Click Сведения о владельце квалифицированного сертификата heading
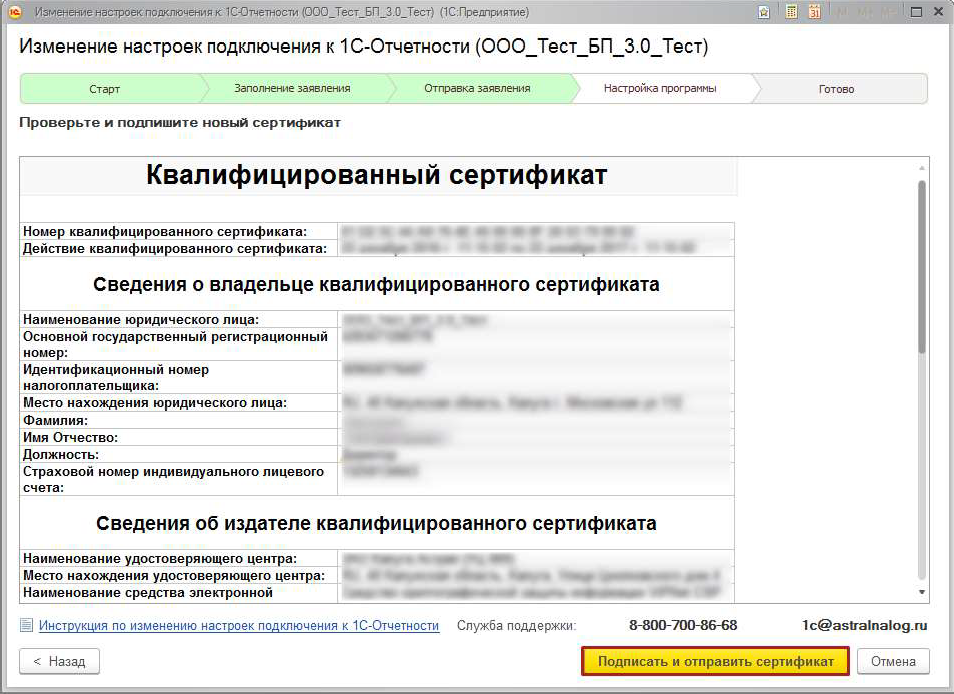954x694 pixels. click(376, 284)
